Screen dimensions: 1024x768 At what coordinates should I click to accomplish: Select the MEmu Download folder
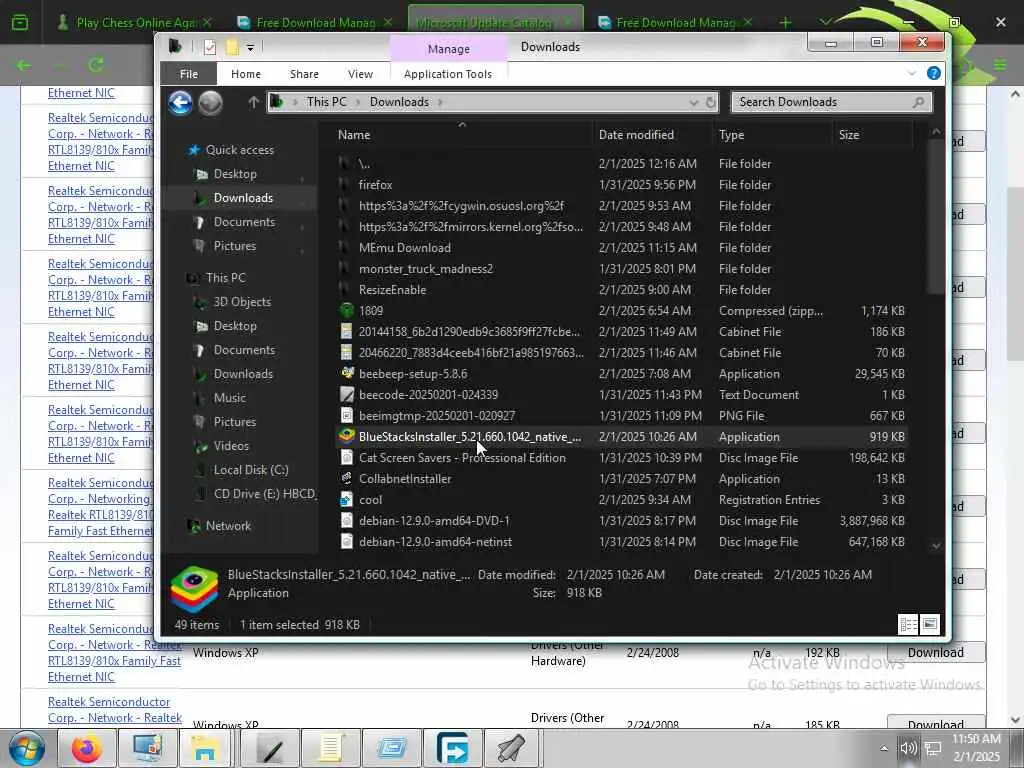(404, 248)
